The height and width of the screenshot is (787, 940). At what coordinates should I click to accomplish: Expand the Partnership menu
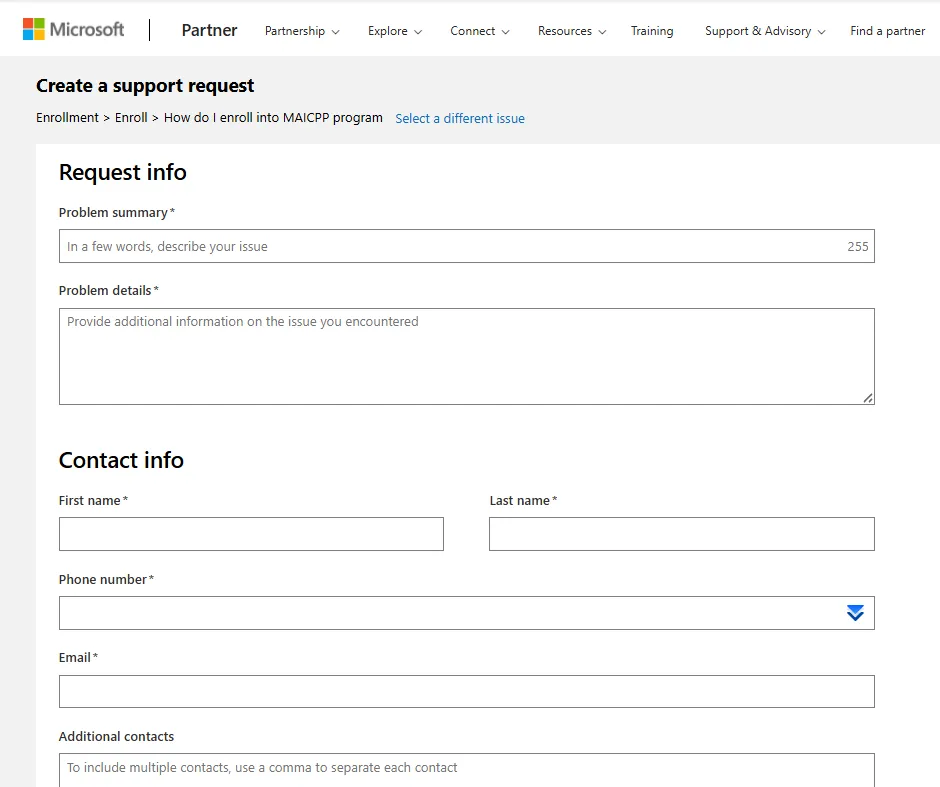[x=302, y=31]
